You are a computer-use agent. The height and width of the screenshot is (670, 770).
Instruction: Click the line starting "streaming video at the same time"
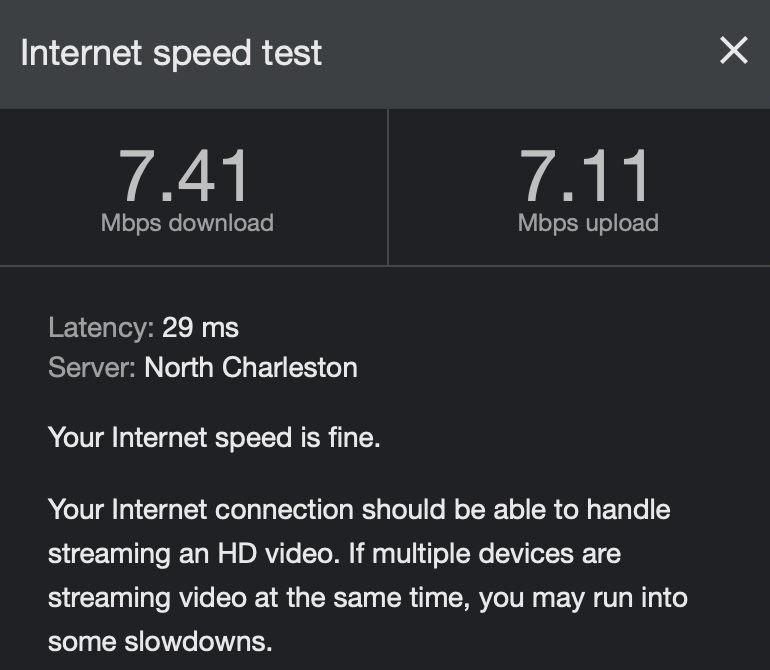pyautogui.click(x=367, y=597)
